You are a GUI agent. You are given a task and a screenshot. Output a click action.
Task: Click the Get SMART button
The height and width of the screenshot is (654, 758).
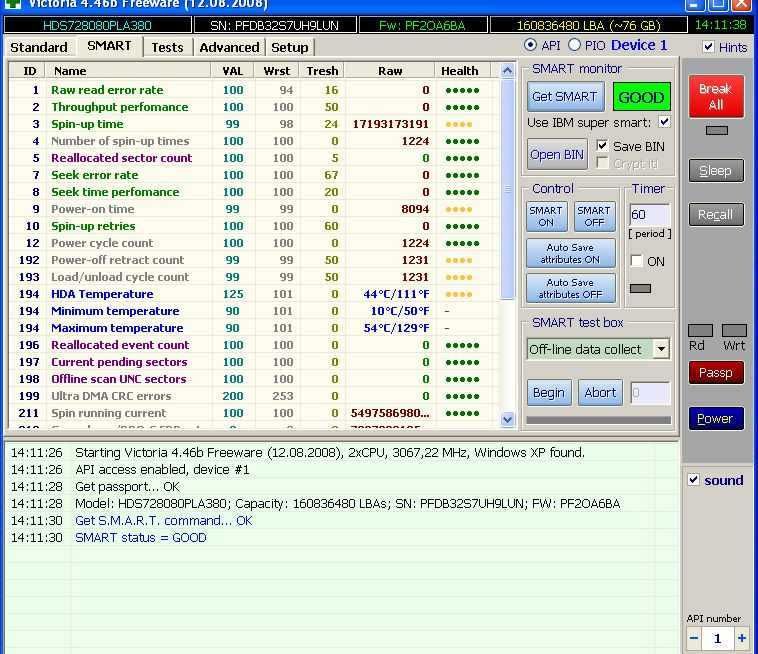[x=565, y=97]
